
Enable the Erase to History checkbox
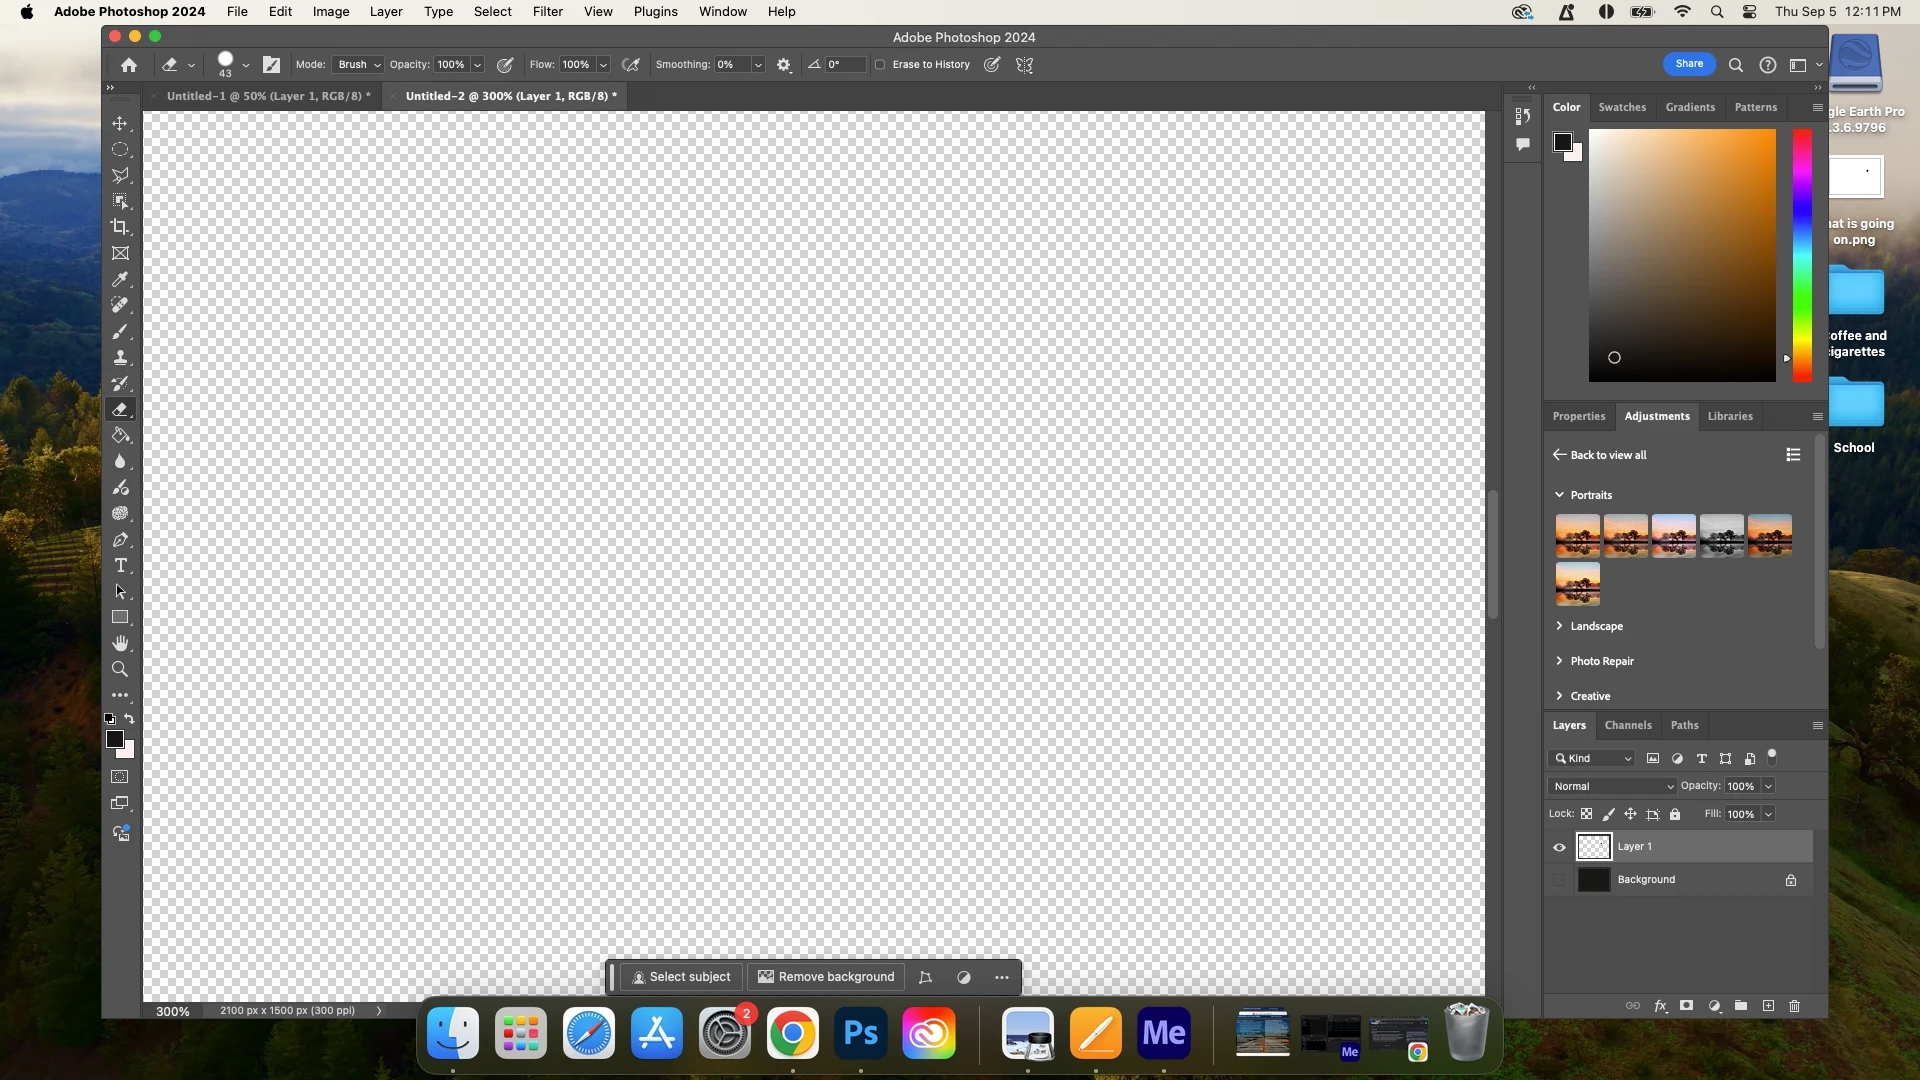pyautogui.click(x=880, y=65)
